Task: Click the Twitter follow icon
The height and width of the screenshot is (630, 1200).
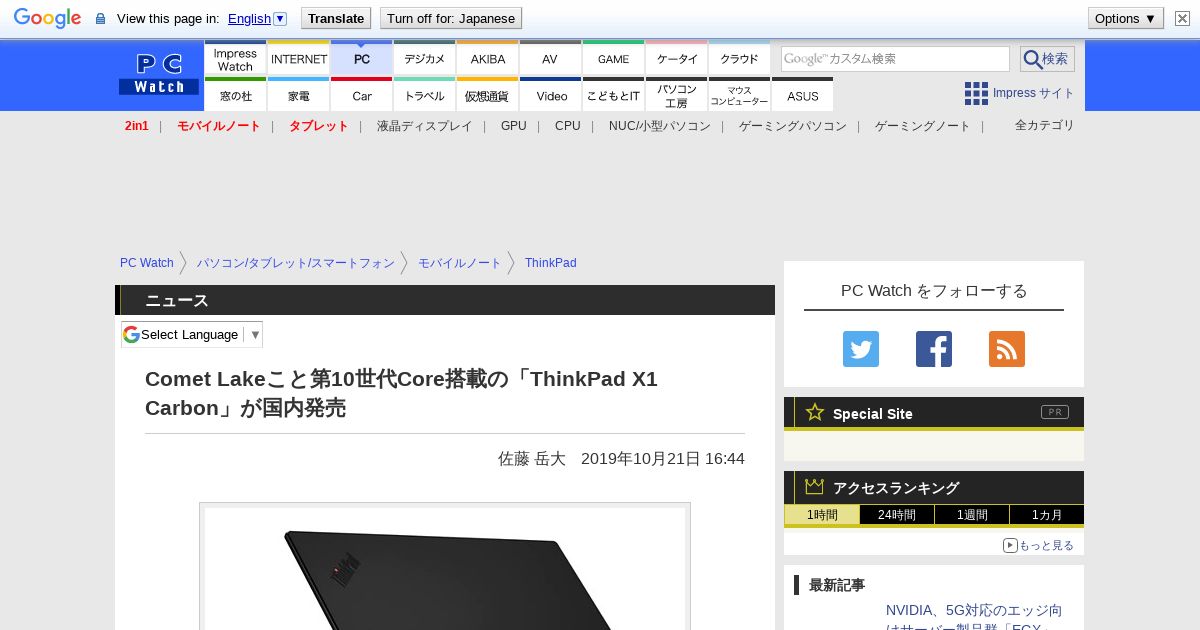Action: pyautogui.click(x=860, y=349)
